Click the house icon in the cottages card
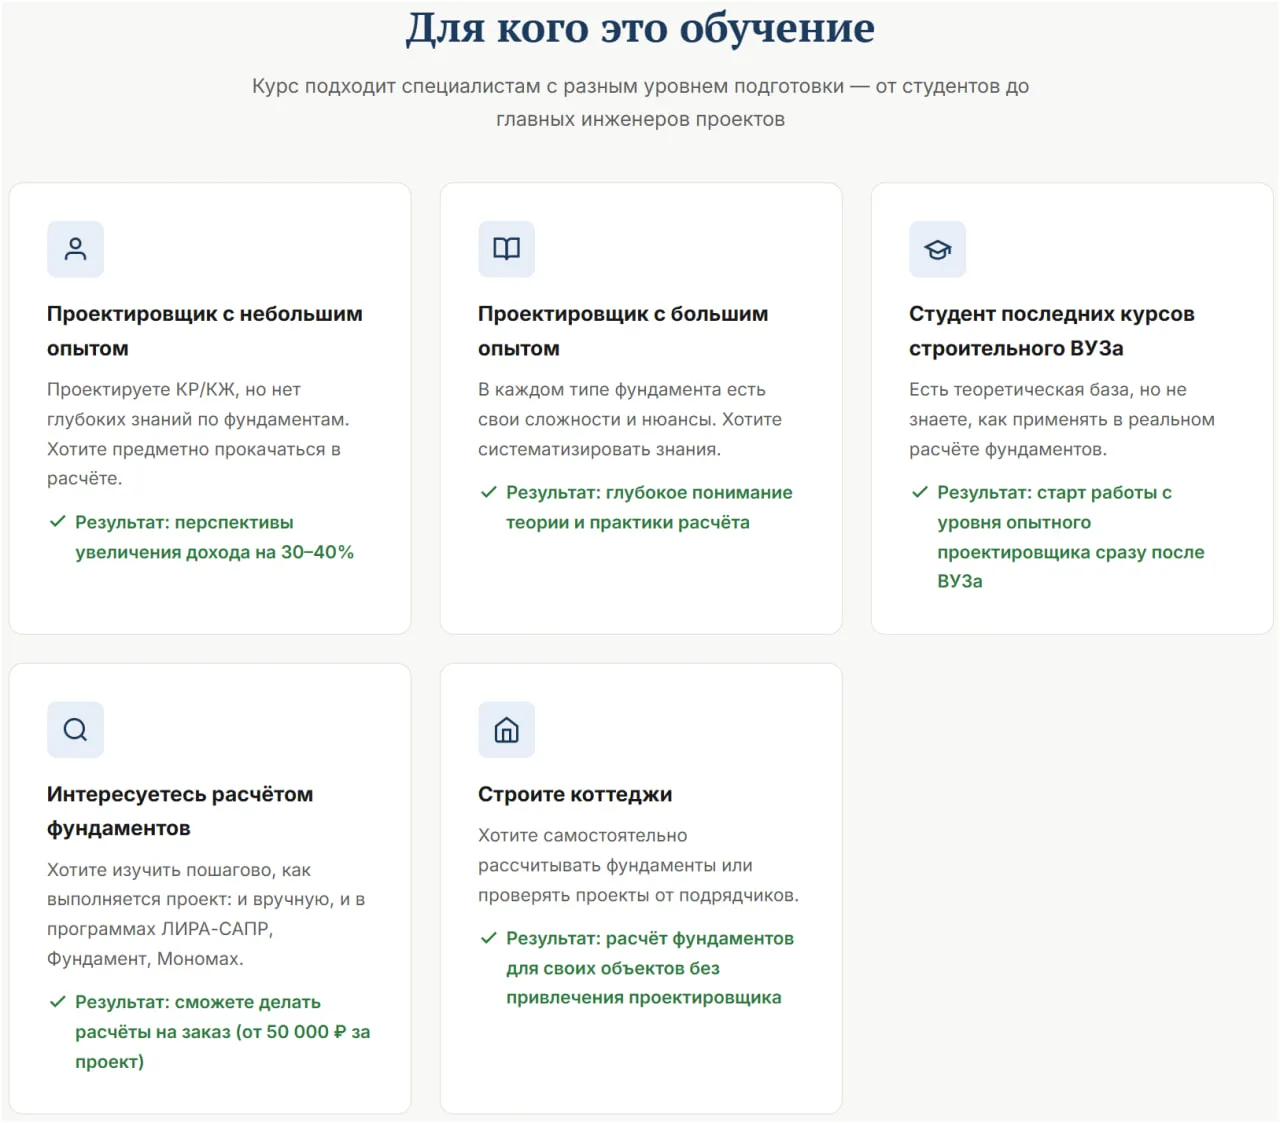Screen dimensions: 1280x1123 tap(506, 729)
